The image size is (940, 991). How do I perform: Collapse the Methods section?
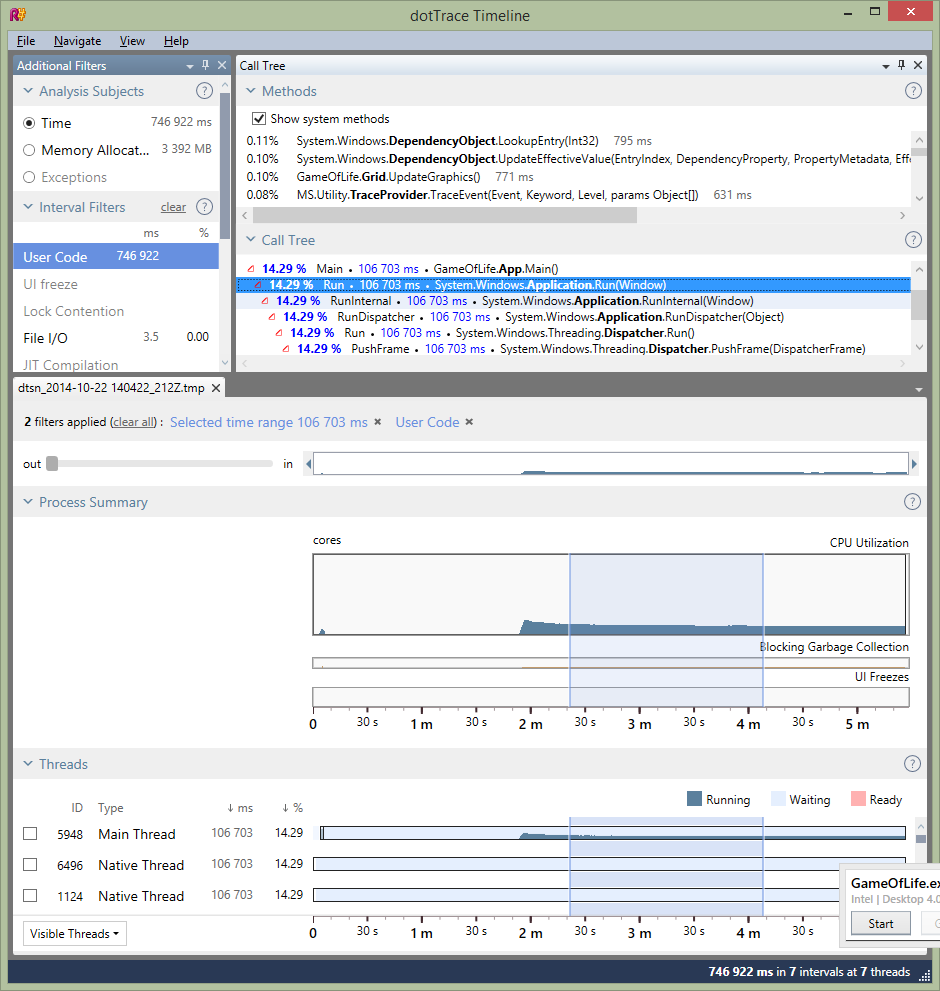(251, 91)
